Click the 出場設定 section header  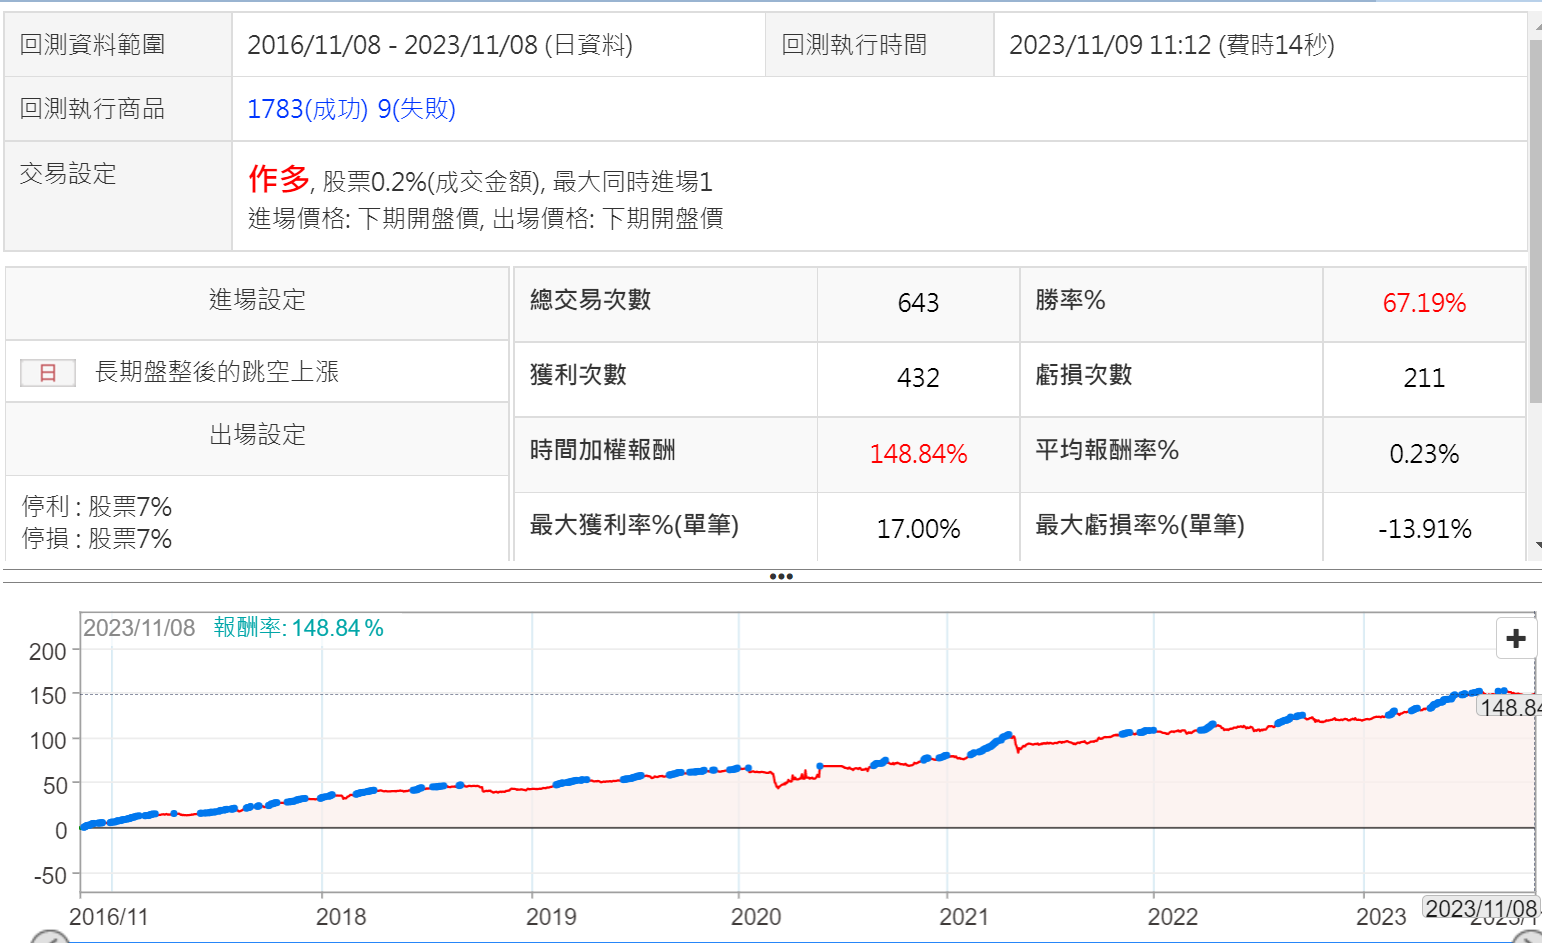coord(257,435)
